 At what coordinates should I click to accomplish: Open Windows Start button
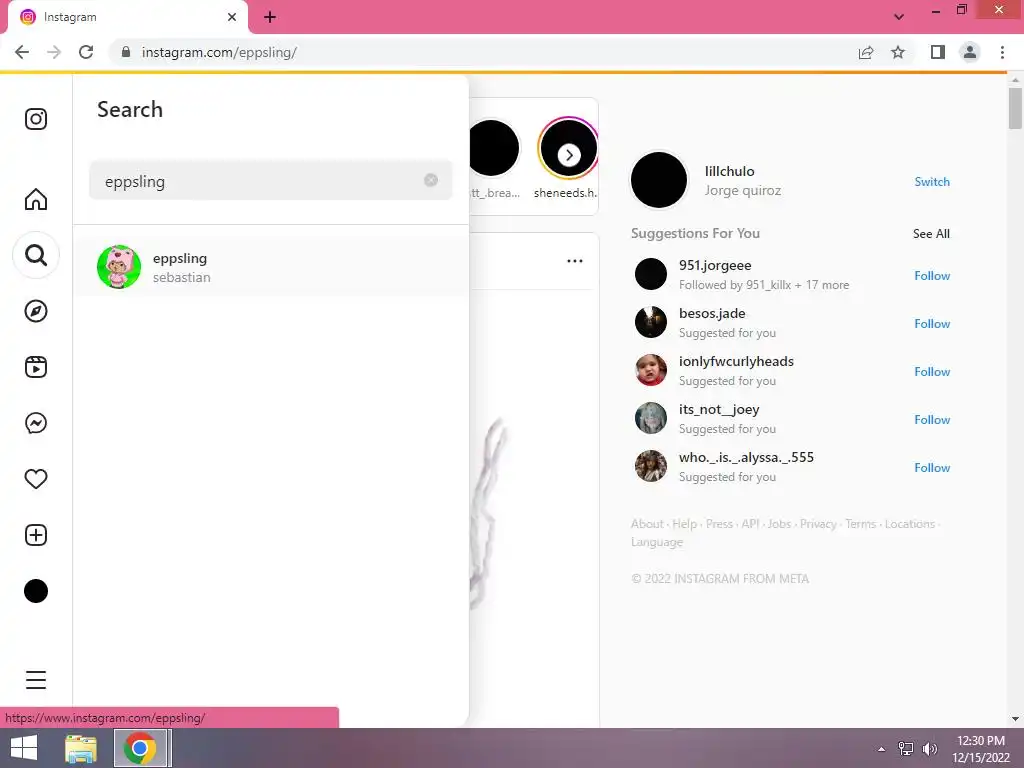(24, 748)
